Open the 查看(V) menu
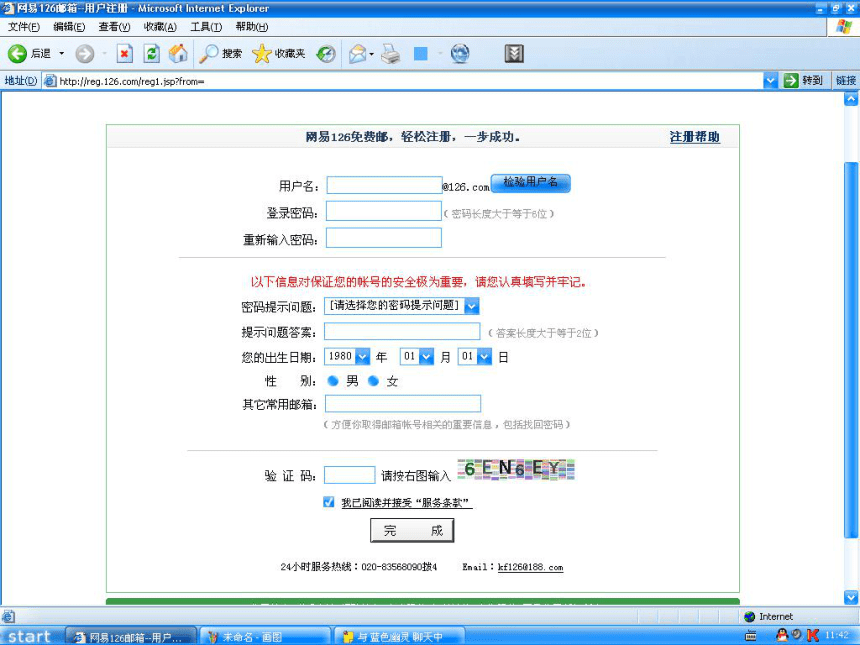 click(x=114, y=26)
